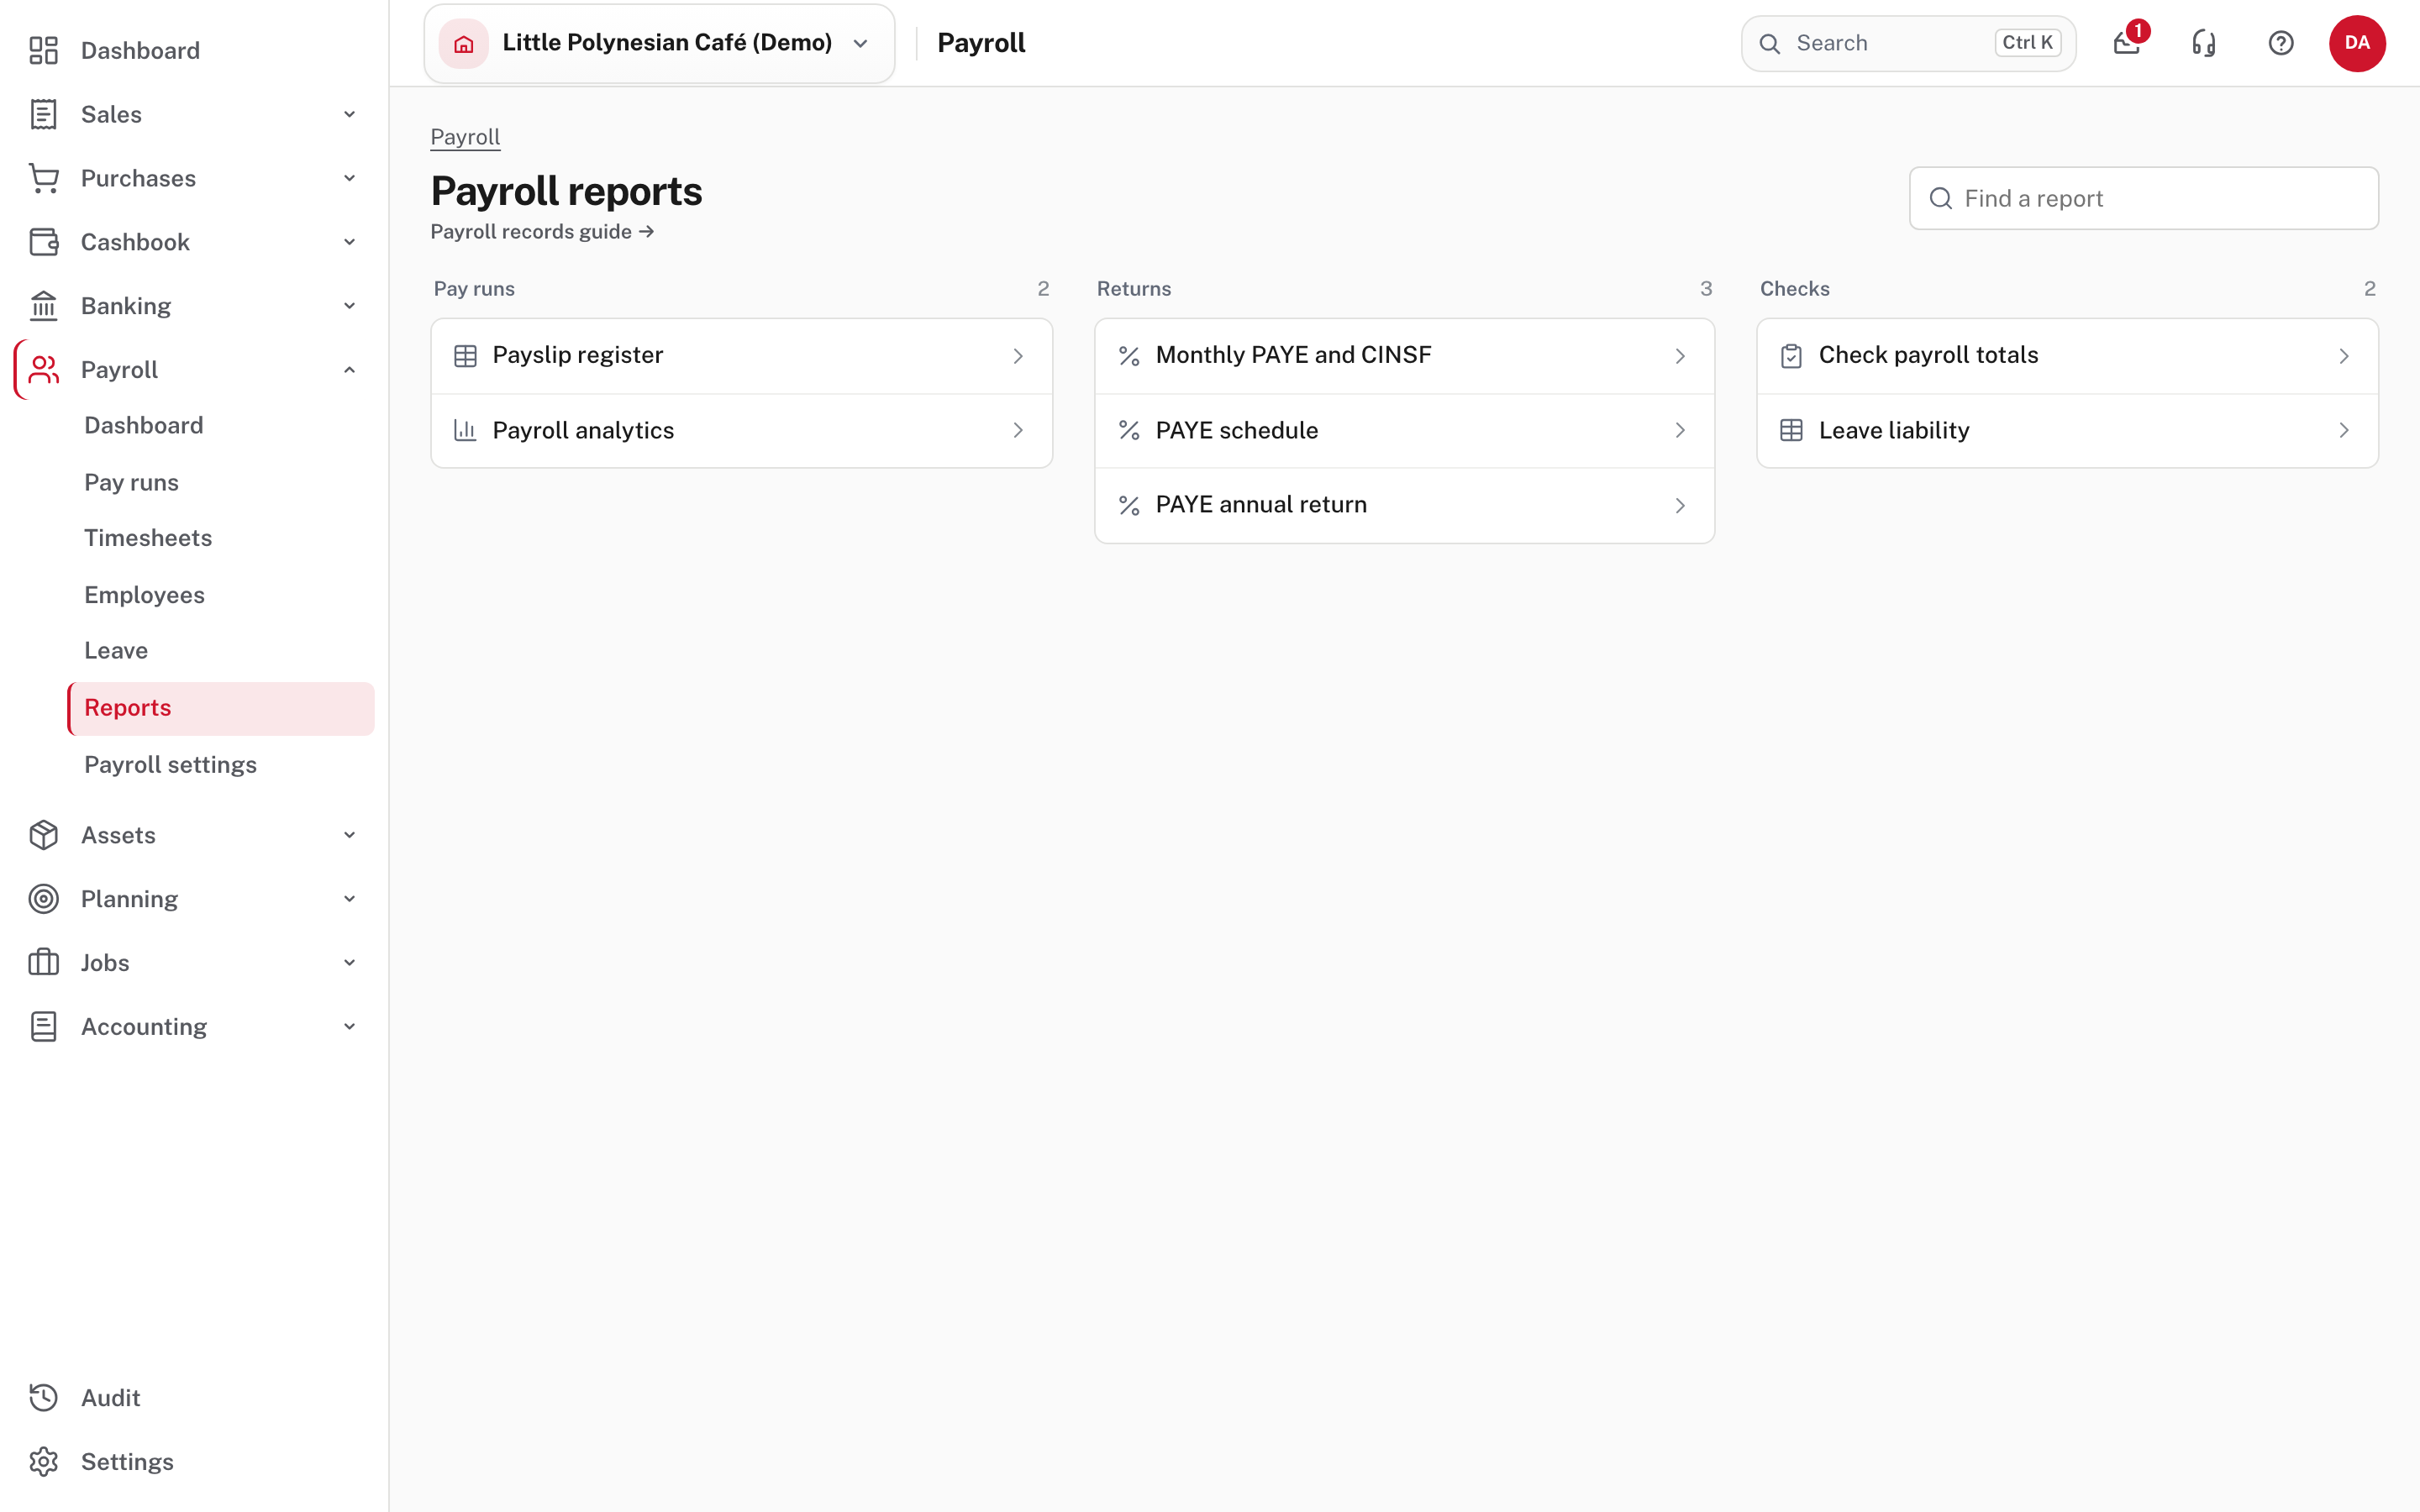The image size is (2420, 1512).
Task: Click the Settings gear icon
Action: pyautogui.click(x=43, y=1462)
